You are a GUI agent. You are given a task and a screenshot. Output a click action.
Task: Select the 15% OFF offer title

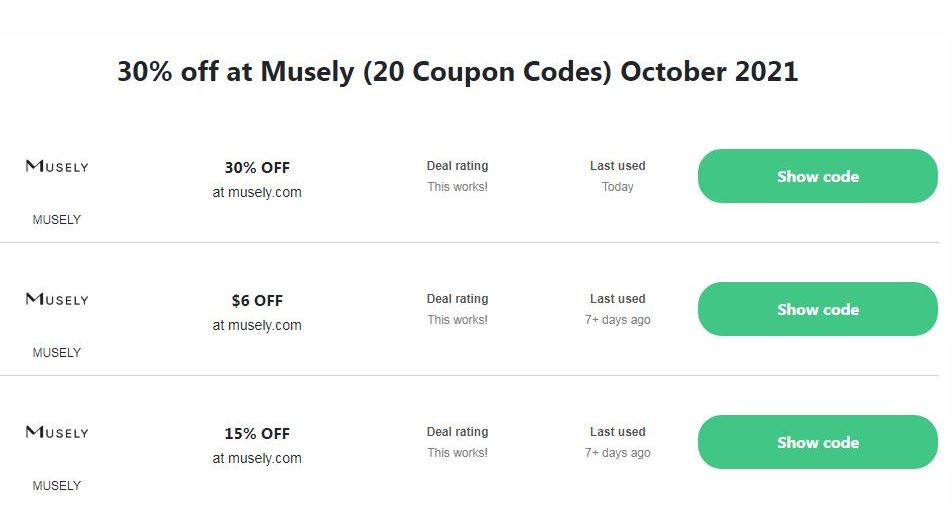tap(257, 434)
